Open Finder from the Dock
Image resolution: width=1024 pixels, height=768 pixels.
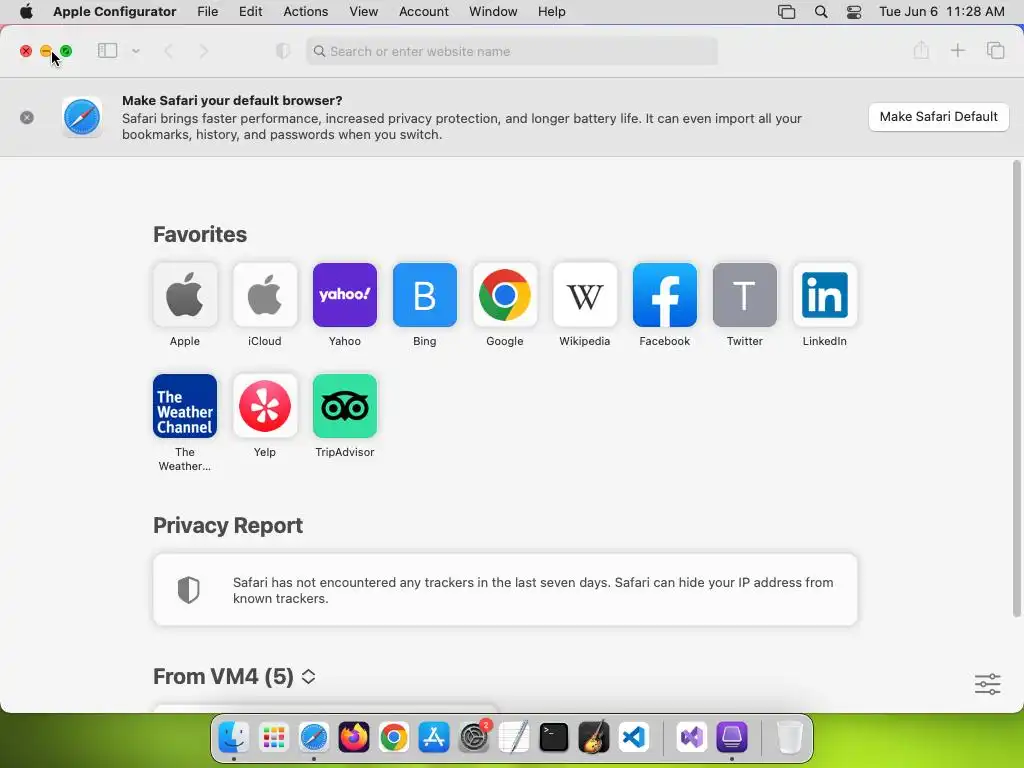pos(233,738)
